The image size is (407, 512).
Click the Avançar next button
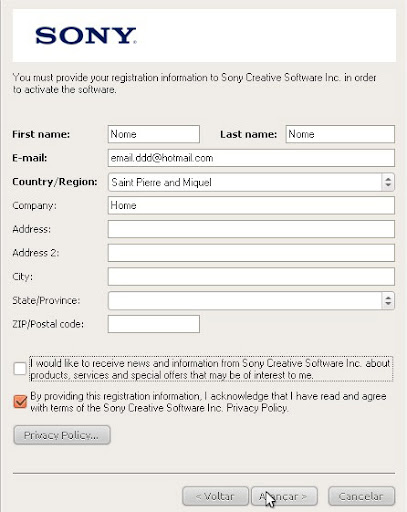(x=284, y=496)
